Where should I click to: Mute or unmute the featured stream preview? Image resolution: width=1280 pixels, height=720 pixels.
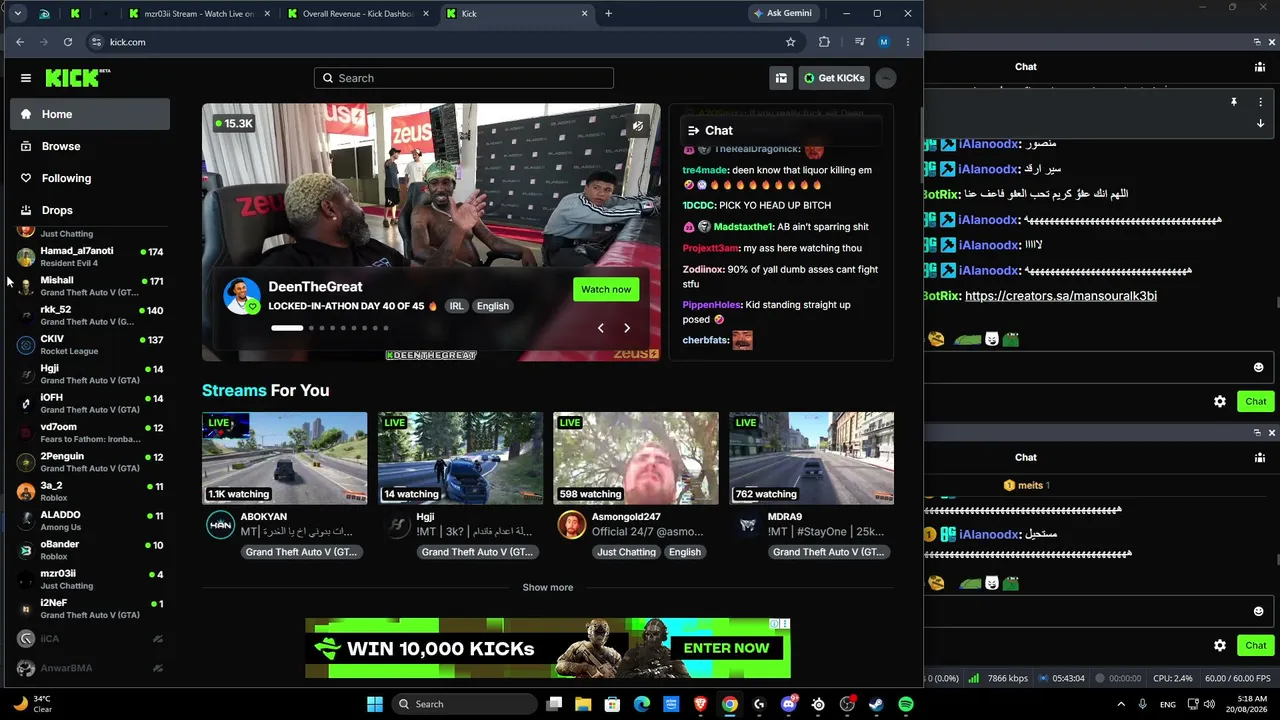[x=638, y=126]
